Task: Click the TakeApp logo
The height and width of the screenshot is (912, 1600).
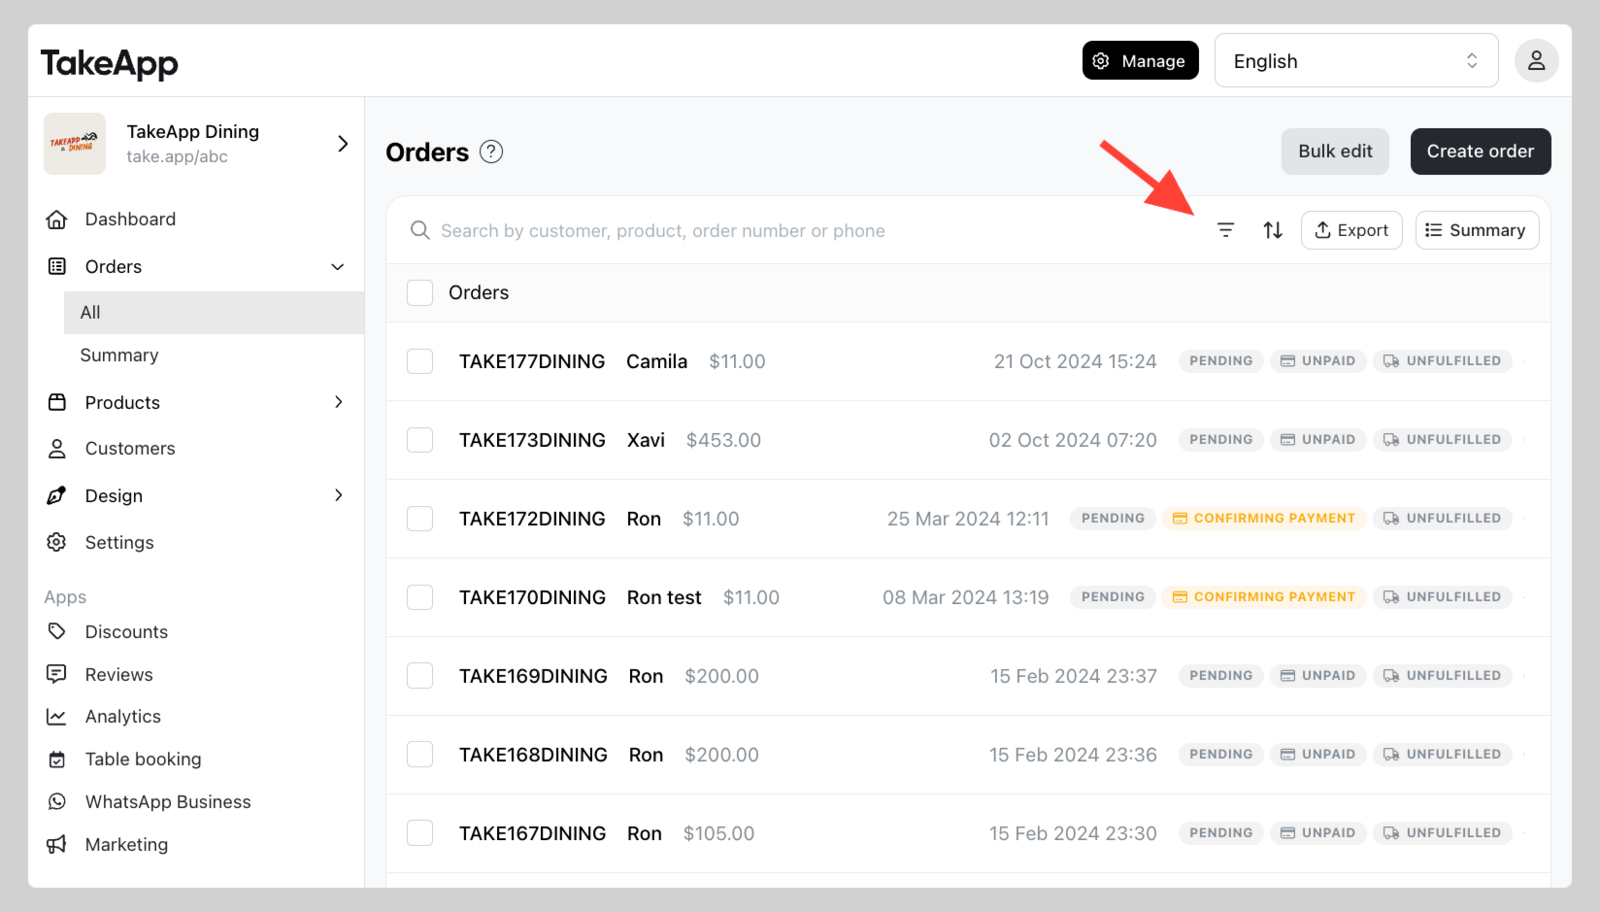Action: 109,63
